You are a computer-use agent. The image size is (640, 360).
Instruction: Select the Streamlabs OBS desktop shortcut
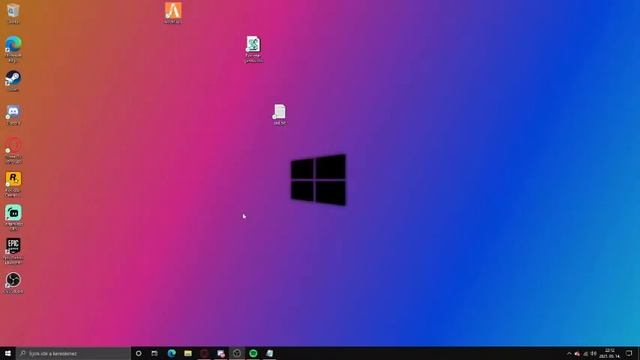click(13, 218)
